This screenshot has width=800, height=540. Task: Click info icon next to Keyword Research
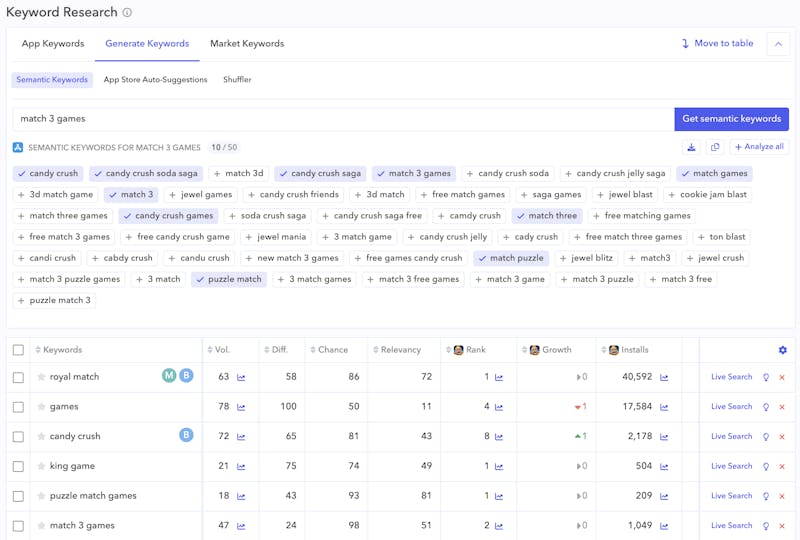[x=127, y=13]
